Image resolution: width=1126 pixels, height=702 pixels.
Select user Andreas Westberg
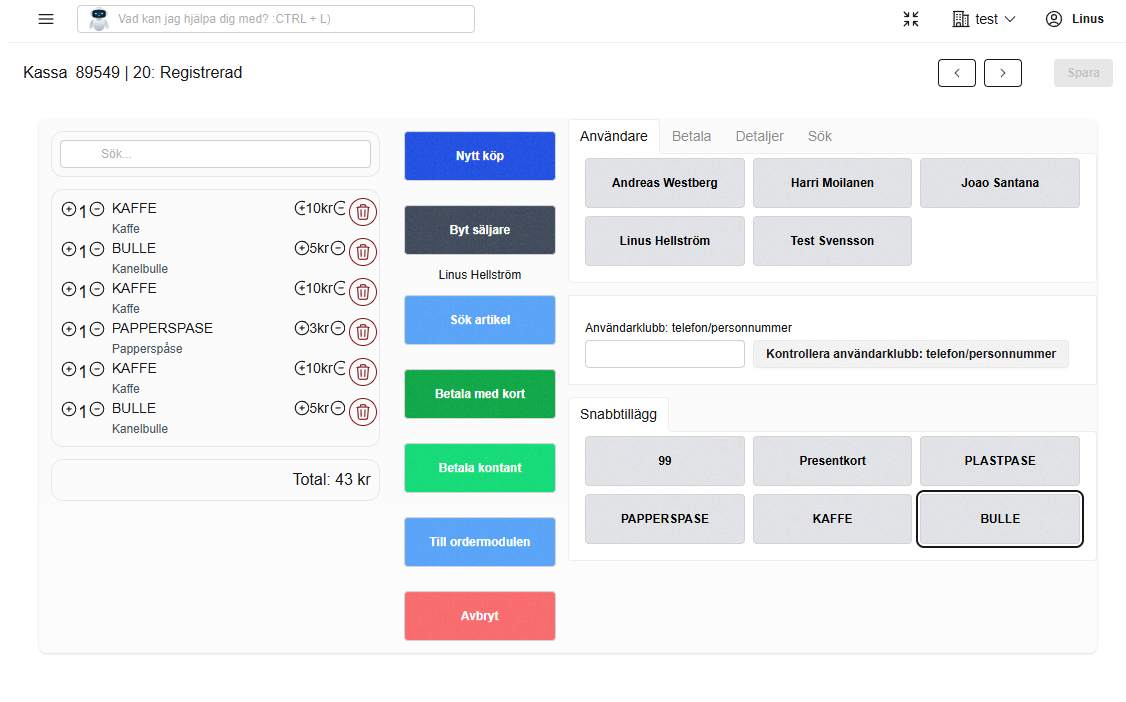(x=665, y=183)
